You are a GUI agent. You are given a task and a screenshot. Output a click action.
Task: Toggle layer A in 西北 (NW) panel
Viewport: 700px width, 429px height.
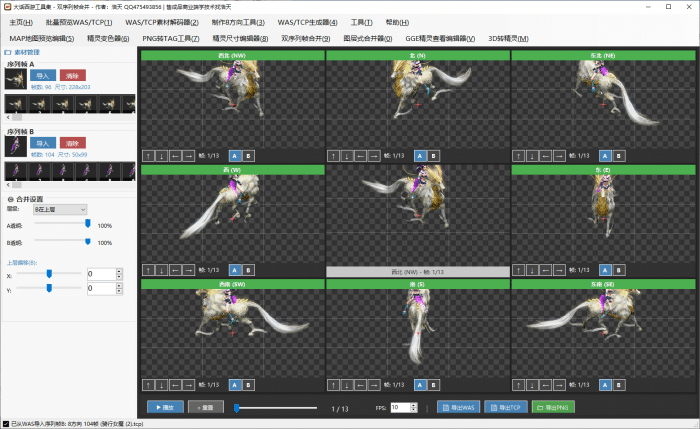coord(235,156)
